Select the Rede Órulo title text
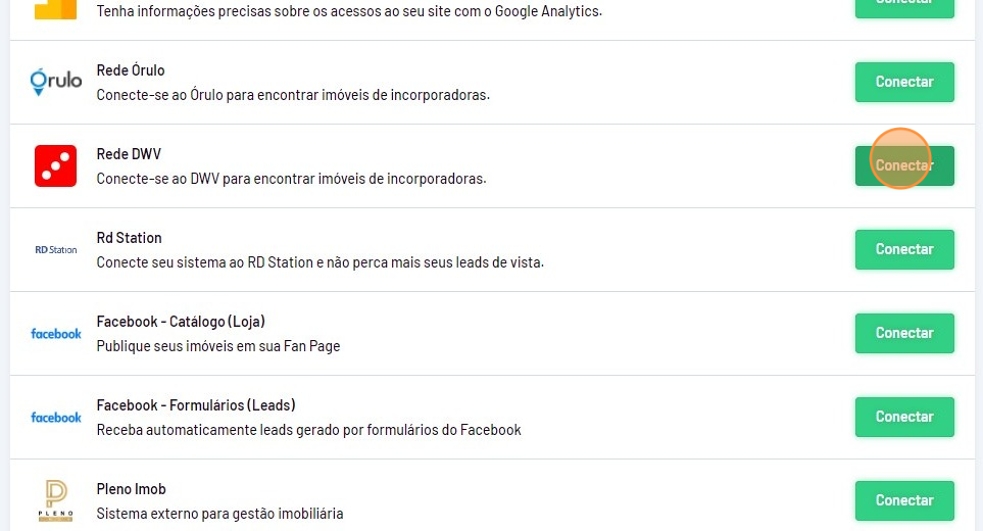Screen dimensions: 983x531 (x=130, y=71)
